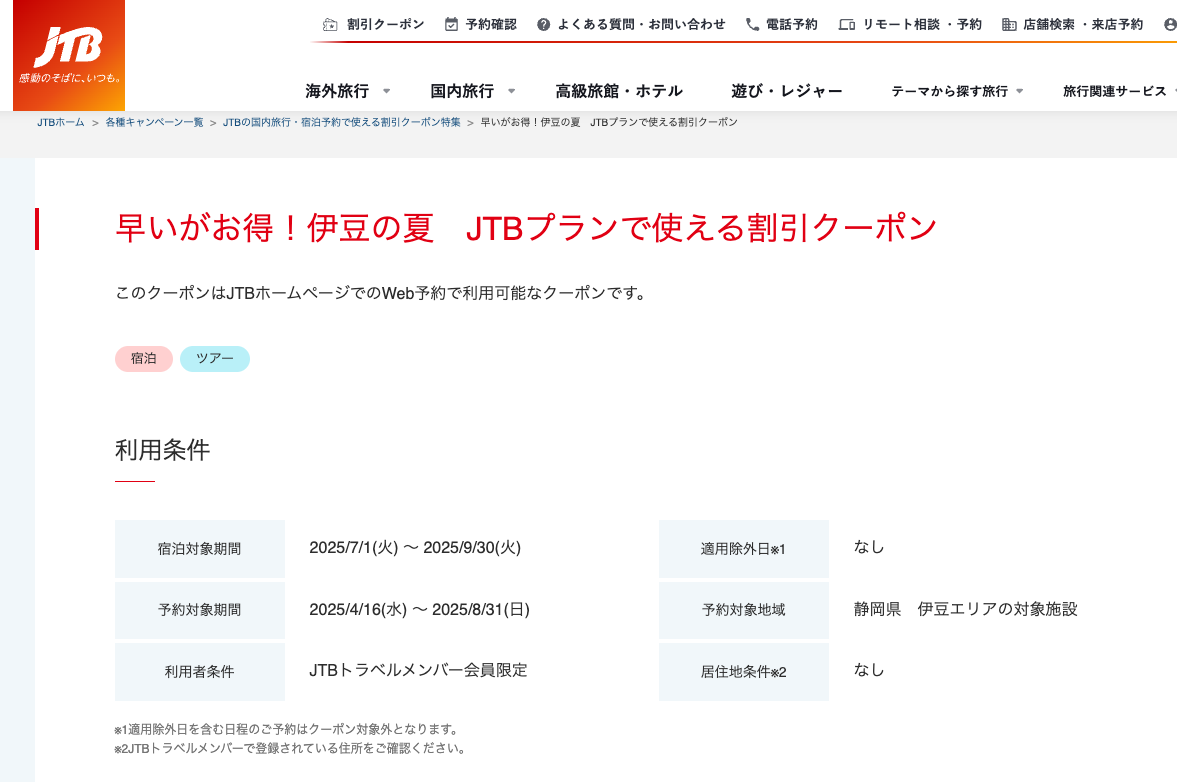The height and width of the screenshot is (782, 1177).
Task: Open the 電話予約 link
Action: tap(792, 25)
